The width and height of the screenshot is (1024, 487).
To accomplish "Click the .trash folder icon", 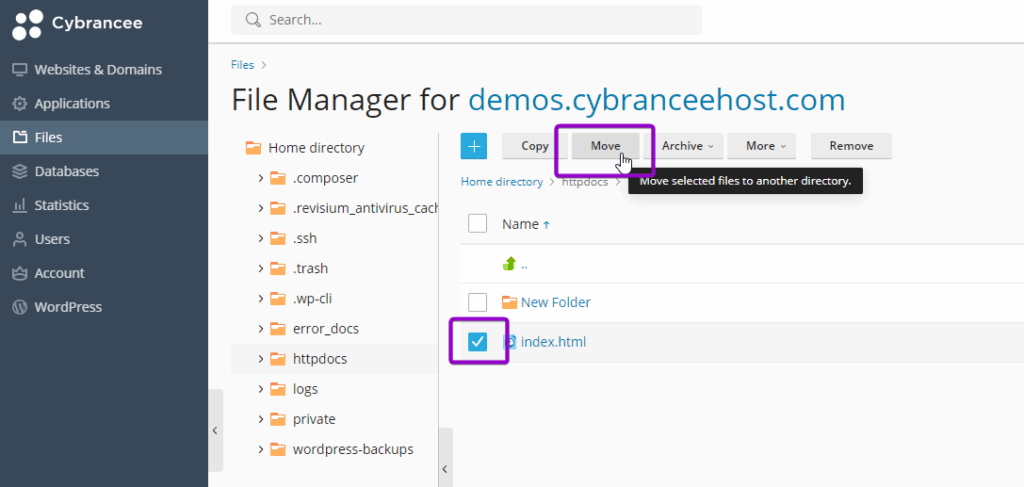I will (x=278, y=268).
